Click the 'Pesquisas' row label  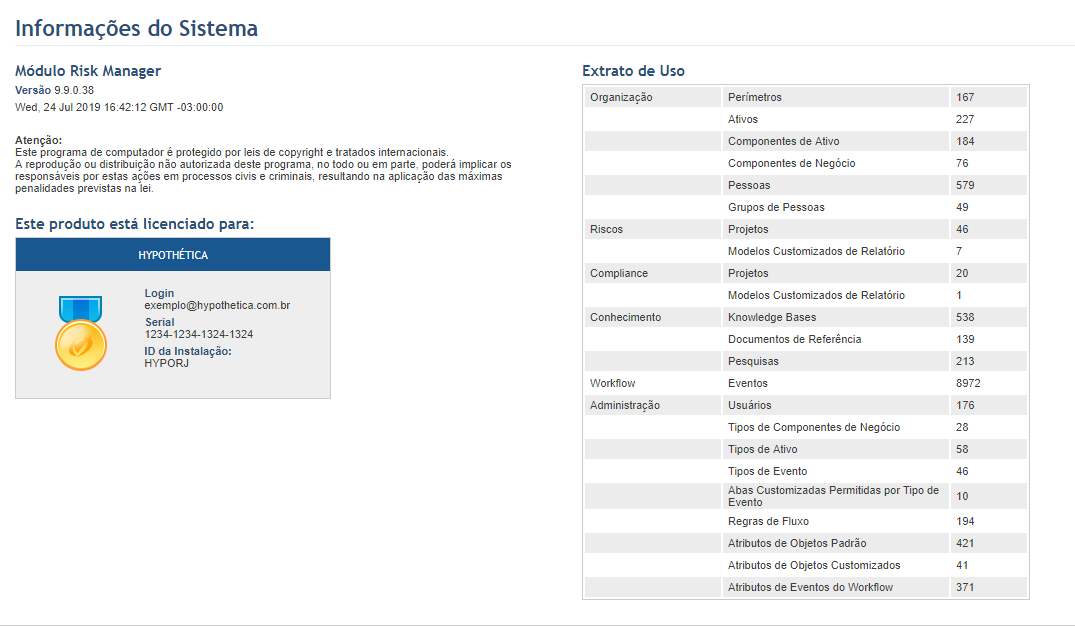point(753,361)
